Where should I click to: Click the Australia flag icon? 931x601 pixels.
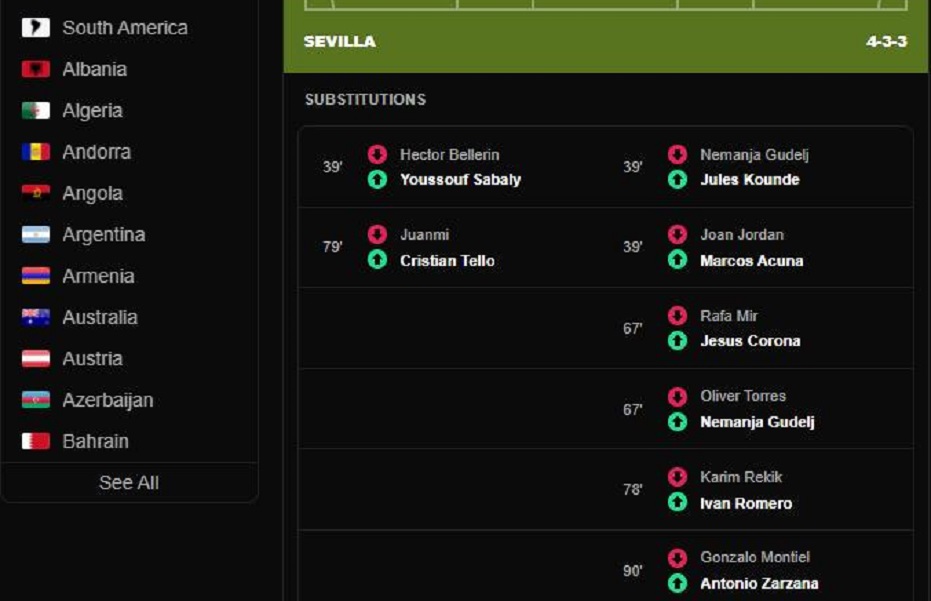36,317
